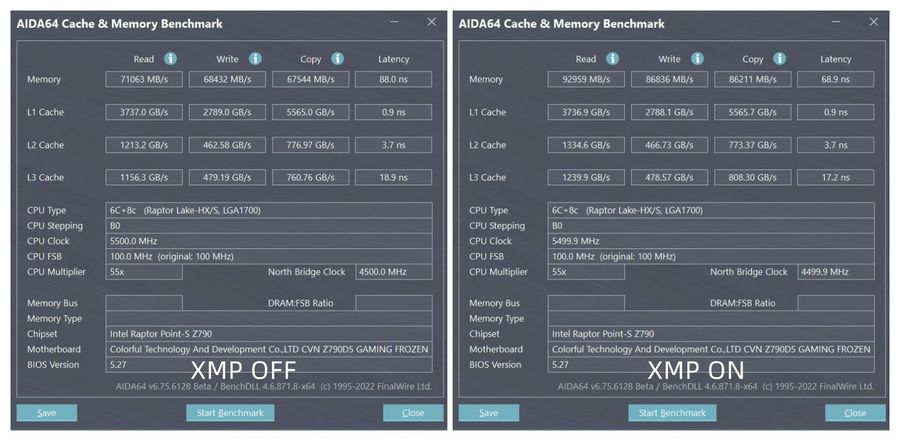Click Copy info icon in XMP OFF window
This screenshot has height=441, width=900.
pyautogui.click(x=338, y=59)
